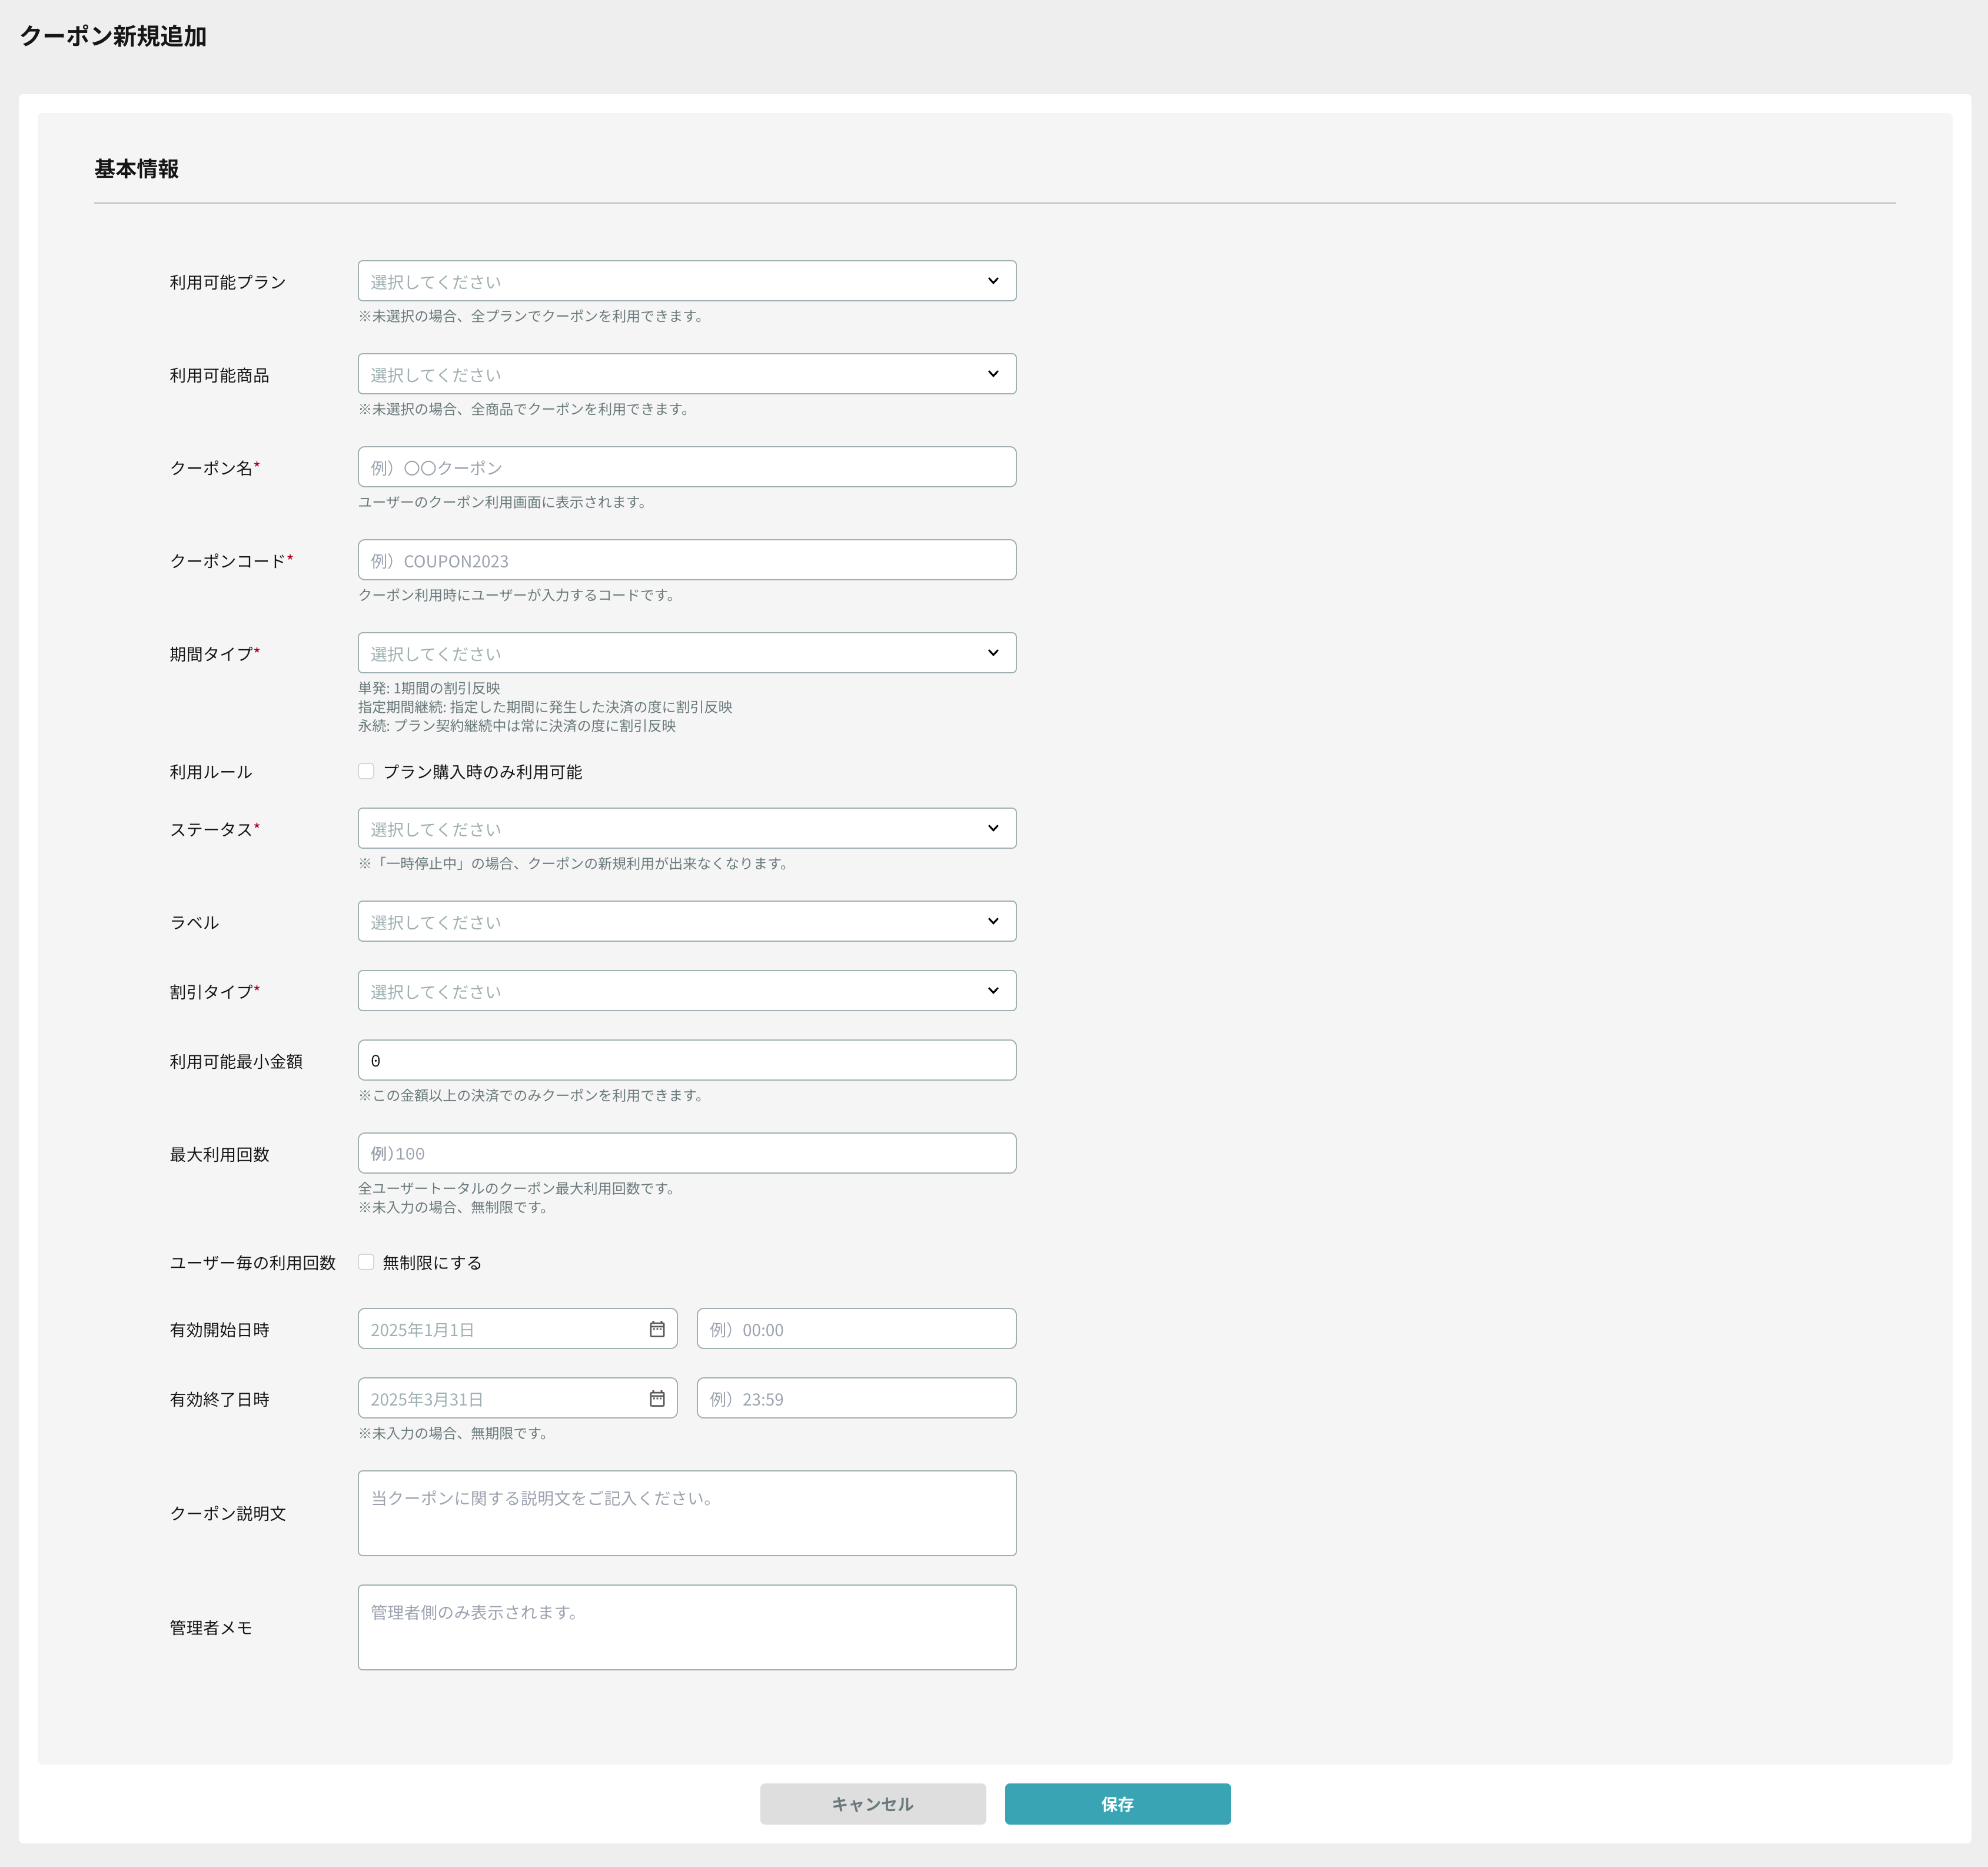1988x1867 pixels.
Task: Enable 無制限にする checkbox
Action: [366, 1262]
